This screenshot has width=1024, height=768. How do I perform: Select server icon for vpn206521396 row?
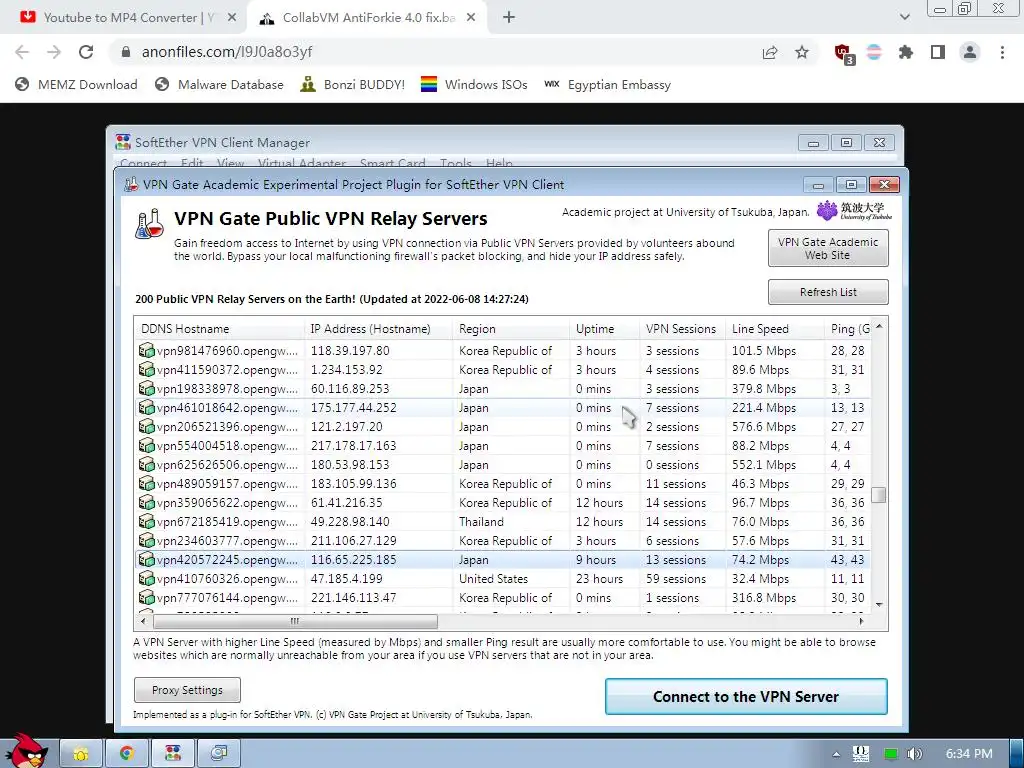146,426
